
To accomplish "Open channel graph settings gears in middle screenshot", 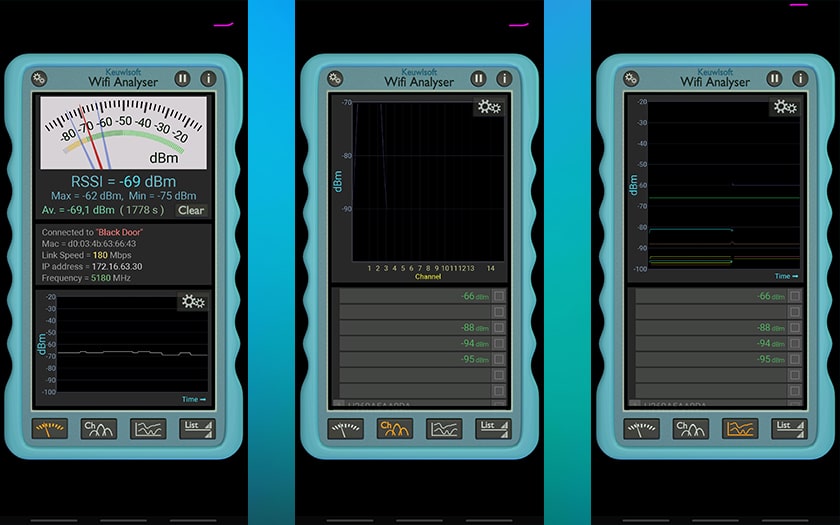I will coord(489,107).
